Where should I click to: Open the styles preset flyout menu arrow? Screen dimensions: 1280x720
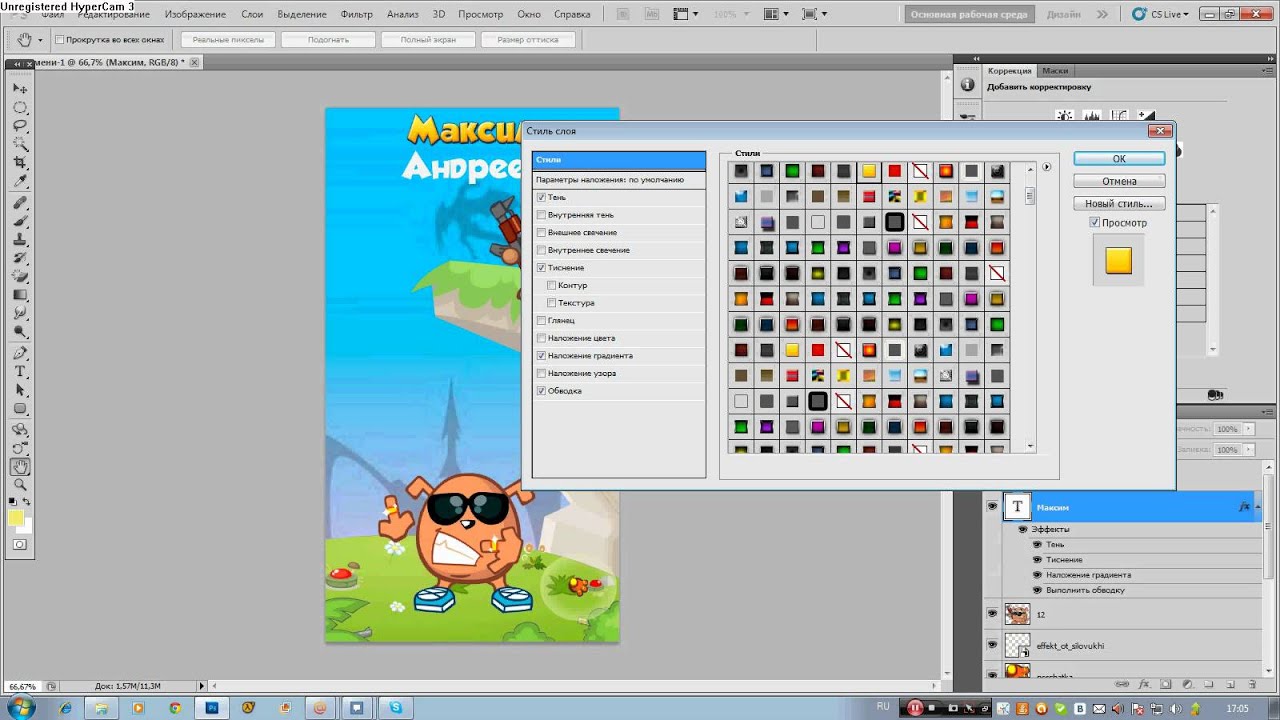[x=1046, y=167]
